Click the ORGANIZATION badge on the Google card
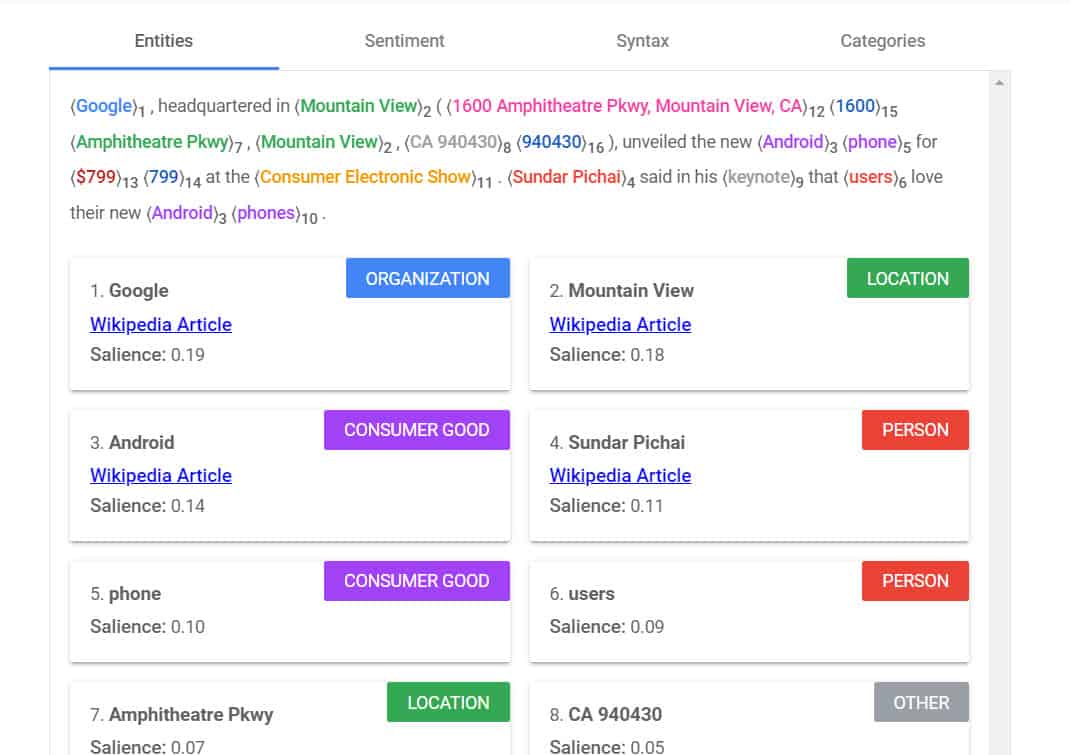This screenshot has height=755, width=1071. point(428,278)
